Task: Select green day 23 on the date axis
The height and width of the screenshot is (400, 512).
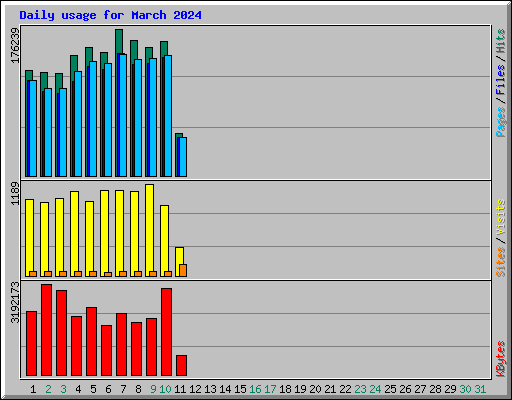Action: tap(360, 389)
